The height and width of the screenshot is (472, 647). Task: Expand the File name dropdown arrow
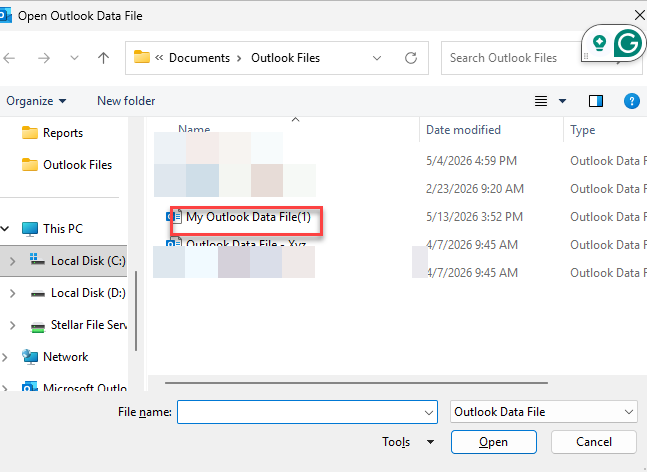tap(429, 412)
